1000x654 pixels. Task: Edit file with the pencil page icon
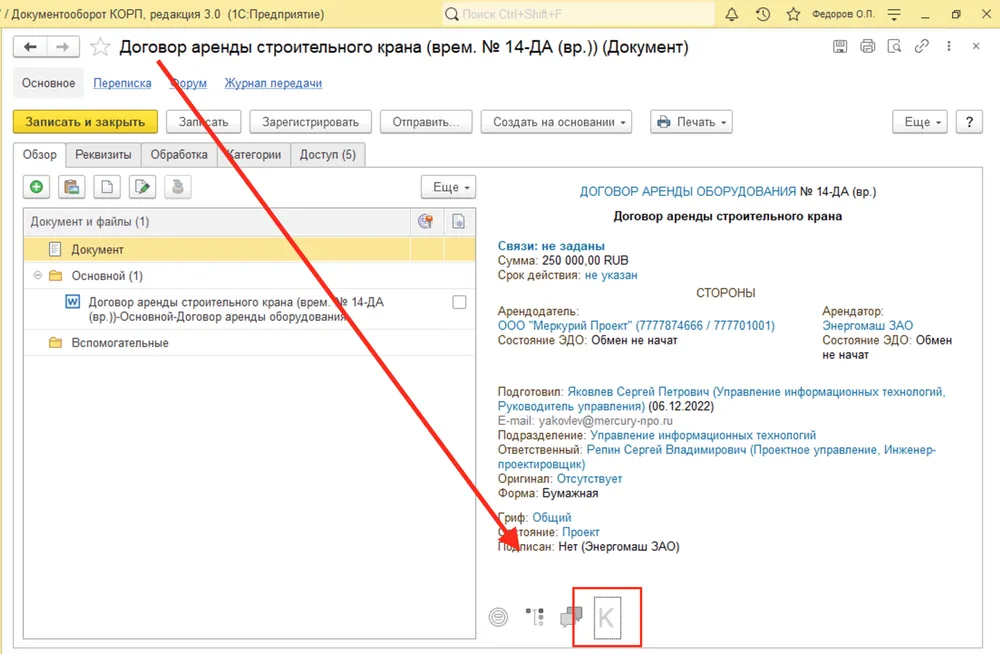[x=142, y=187]
